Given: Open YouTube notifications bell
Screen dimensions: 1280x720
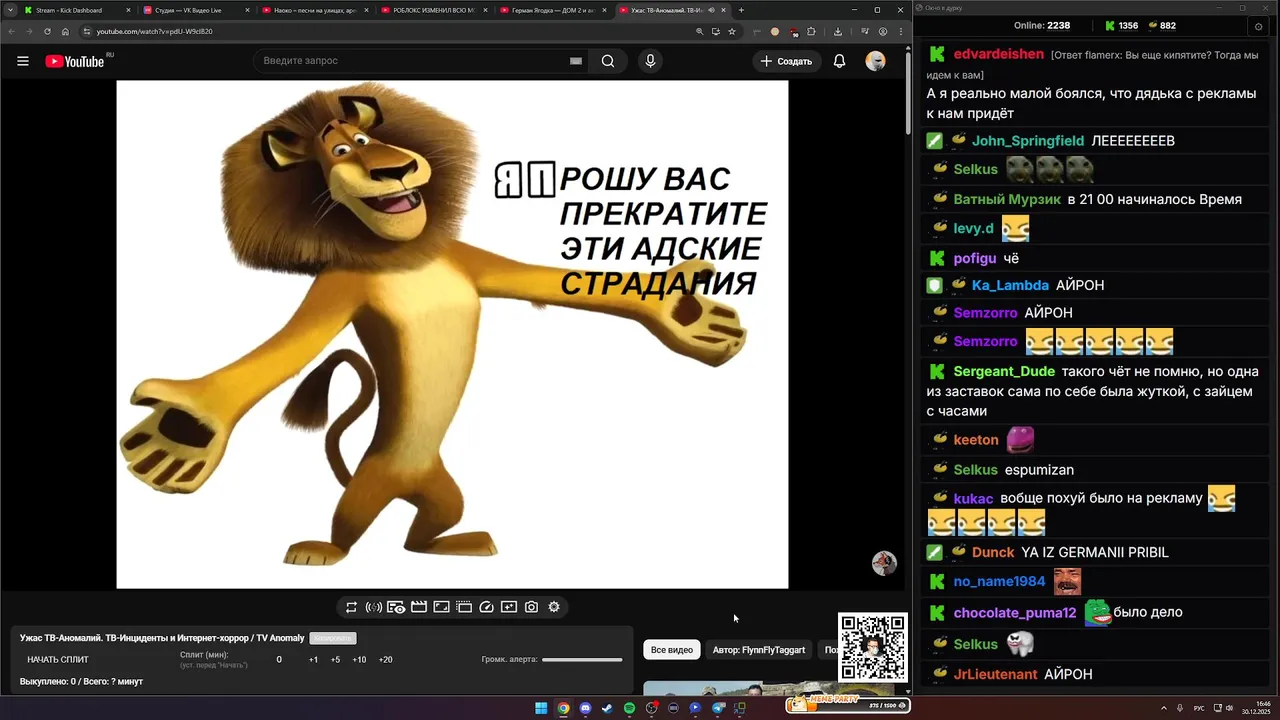Looking at the screenshot, I should pos(840,61).
